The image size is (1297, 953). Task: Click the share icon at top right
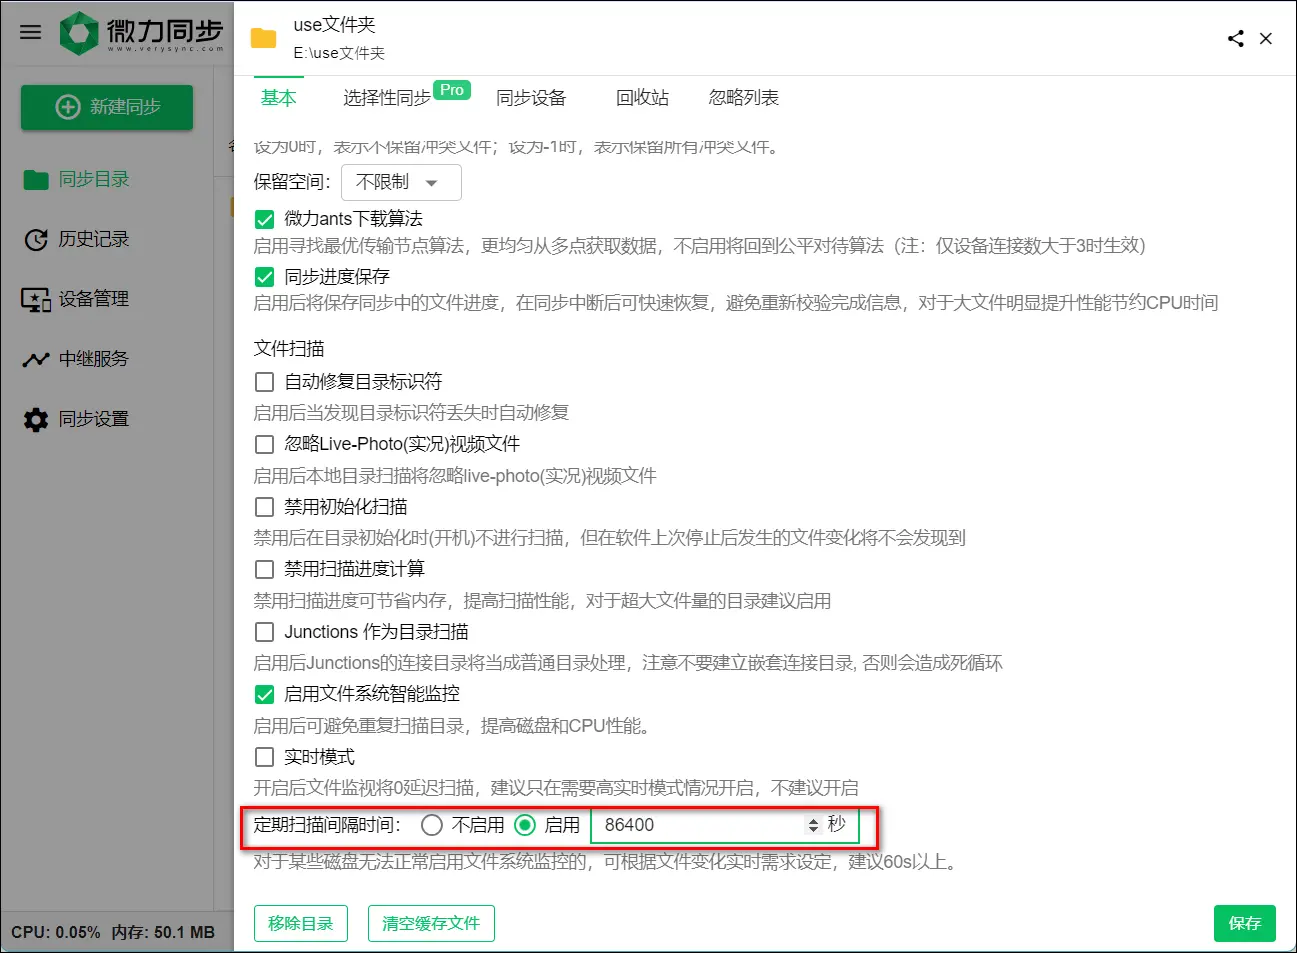(1235, 38)
